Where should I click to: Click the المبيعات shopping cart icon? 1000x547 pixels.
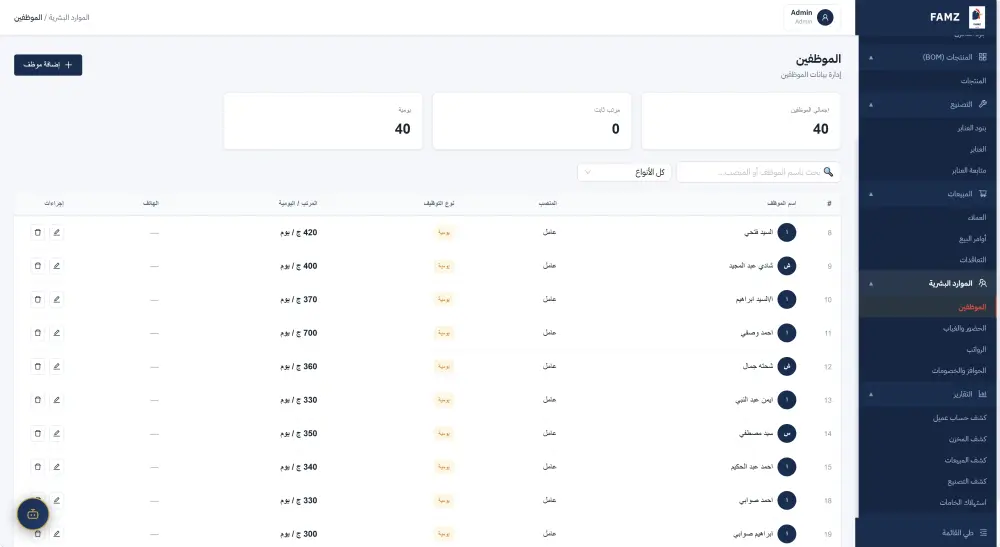pyautogui.click(x=983, y=194)
